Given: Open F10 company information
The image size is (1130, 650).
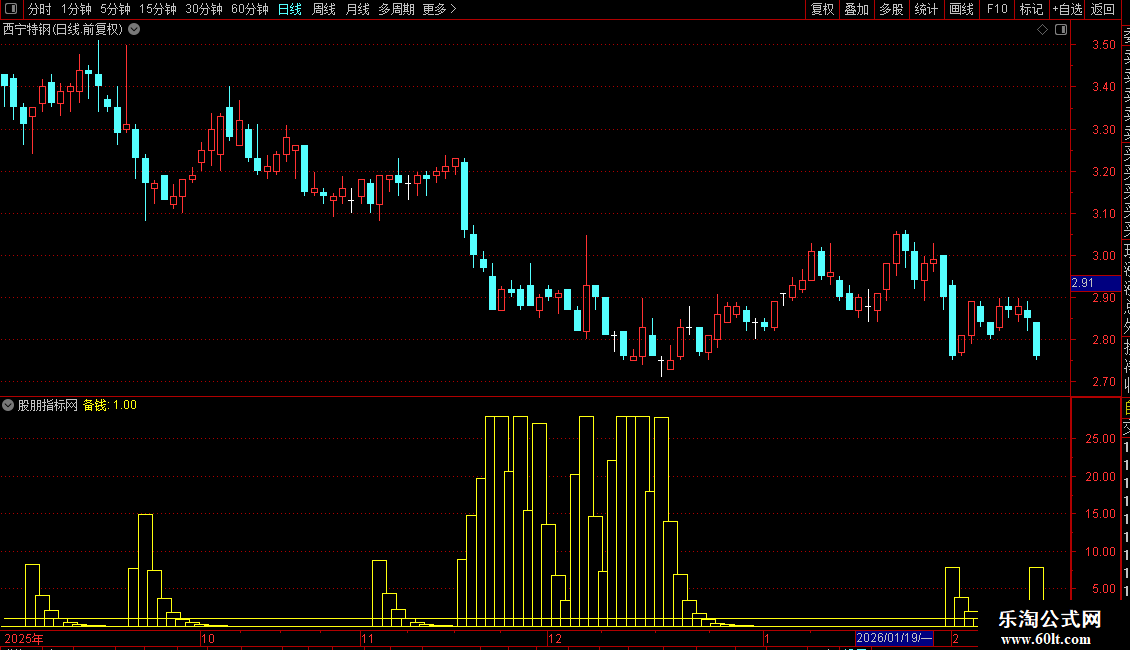Looking at the screenshot, I should (997, 9).
